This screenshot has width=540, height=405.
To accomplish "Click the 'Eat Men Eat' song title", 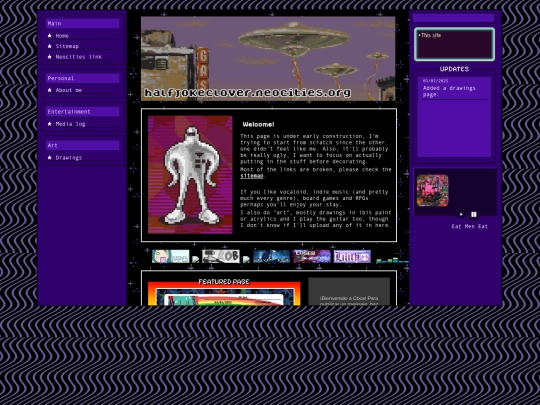I will pos(470,227).
